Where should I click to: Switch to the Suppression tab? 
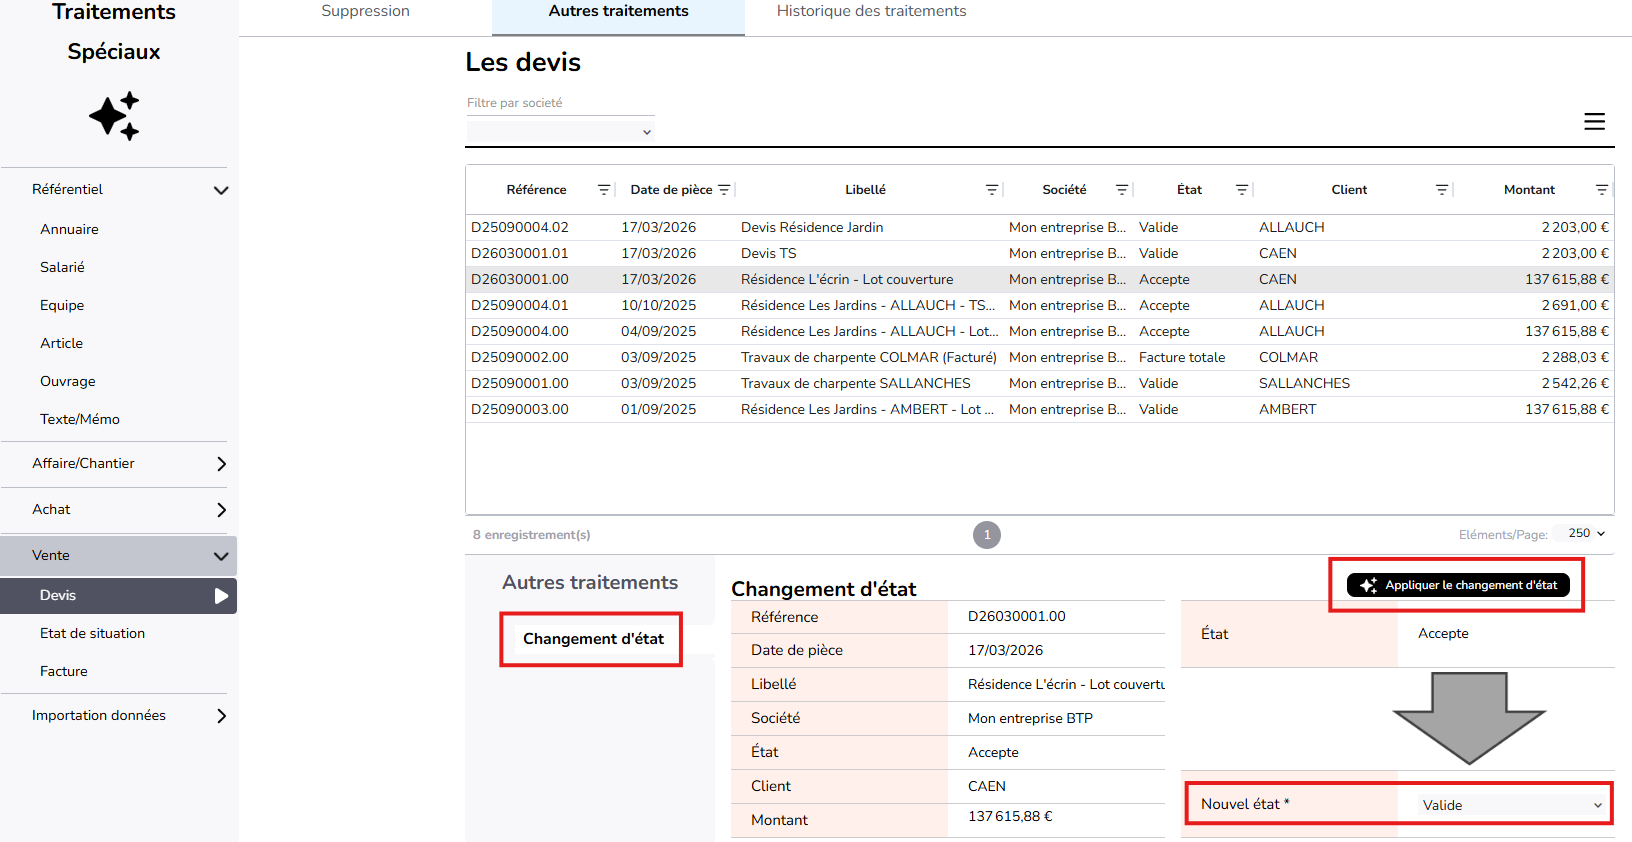[x=365, y=12]
